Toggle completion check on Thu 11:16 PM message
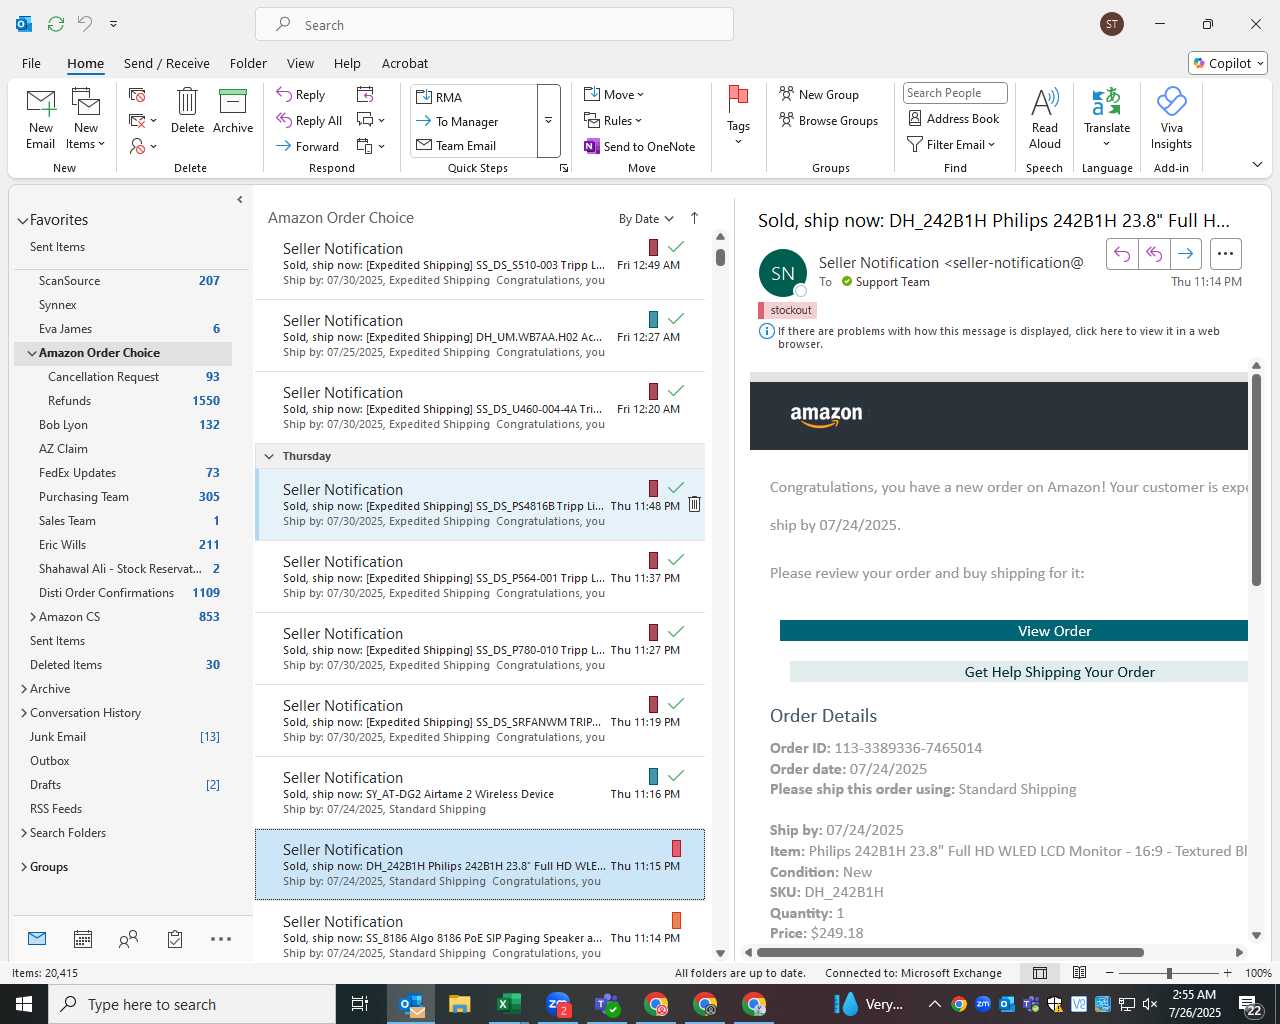 tap(676, 775)
